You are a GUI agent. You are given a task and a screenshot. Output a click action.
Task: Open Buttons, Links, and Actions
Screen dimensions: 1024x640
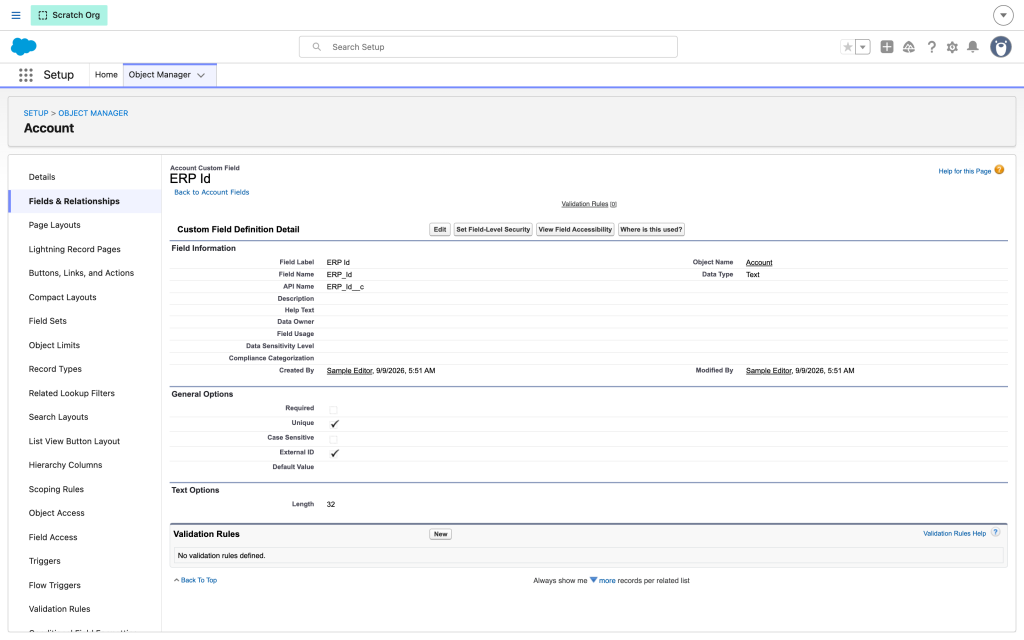click(x=81, y=273)
